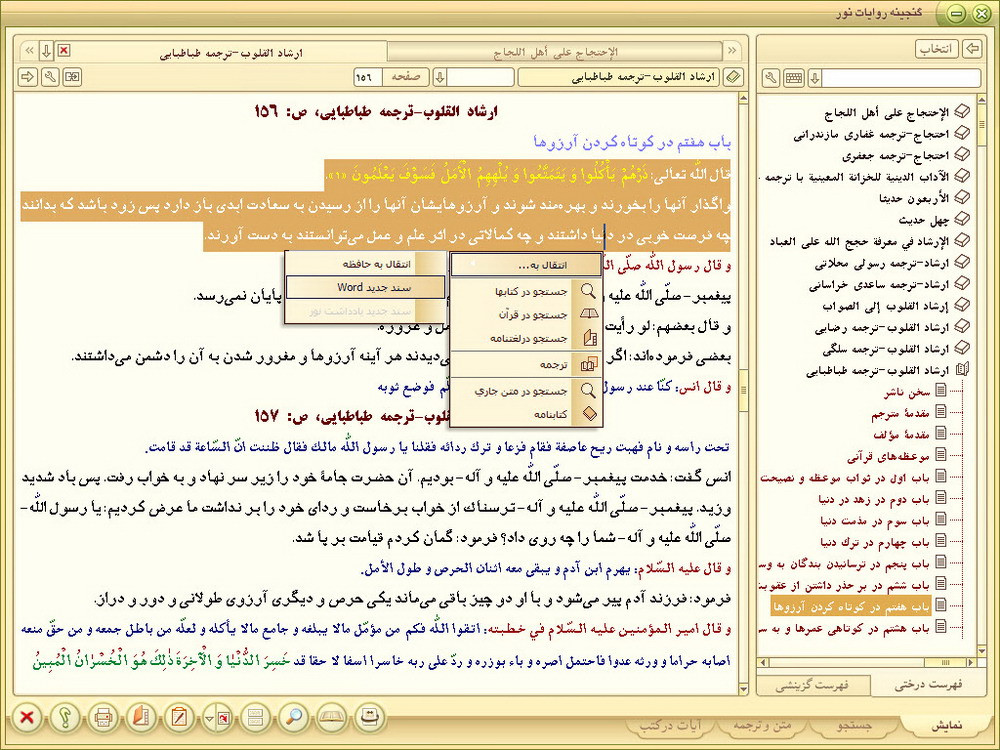1000x750 pixels.
Task: Click the open book icon in bottom toolbar
Action: [331, 718]
